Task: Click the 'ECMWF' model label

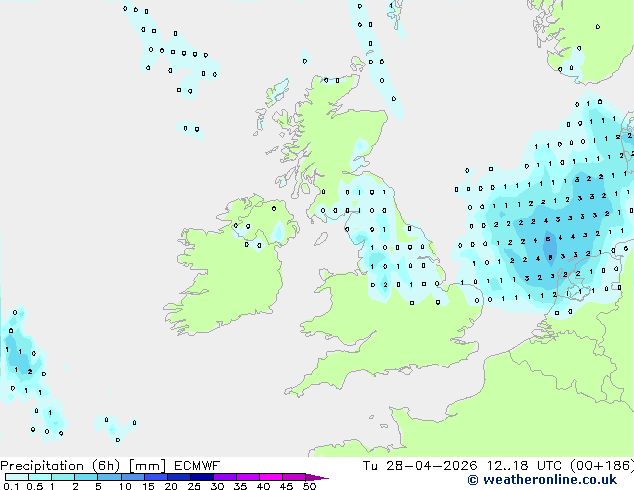Action: click(x=197, y=466)
